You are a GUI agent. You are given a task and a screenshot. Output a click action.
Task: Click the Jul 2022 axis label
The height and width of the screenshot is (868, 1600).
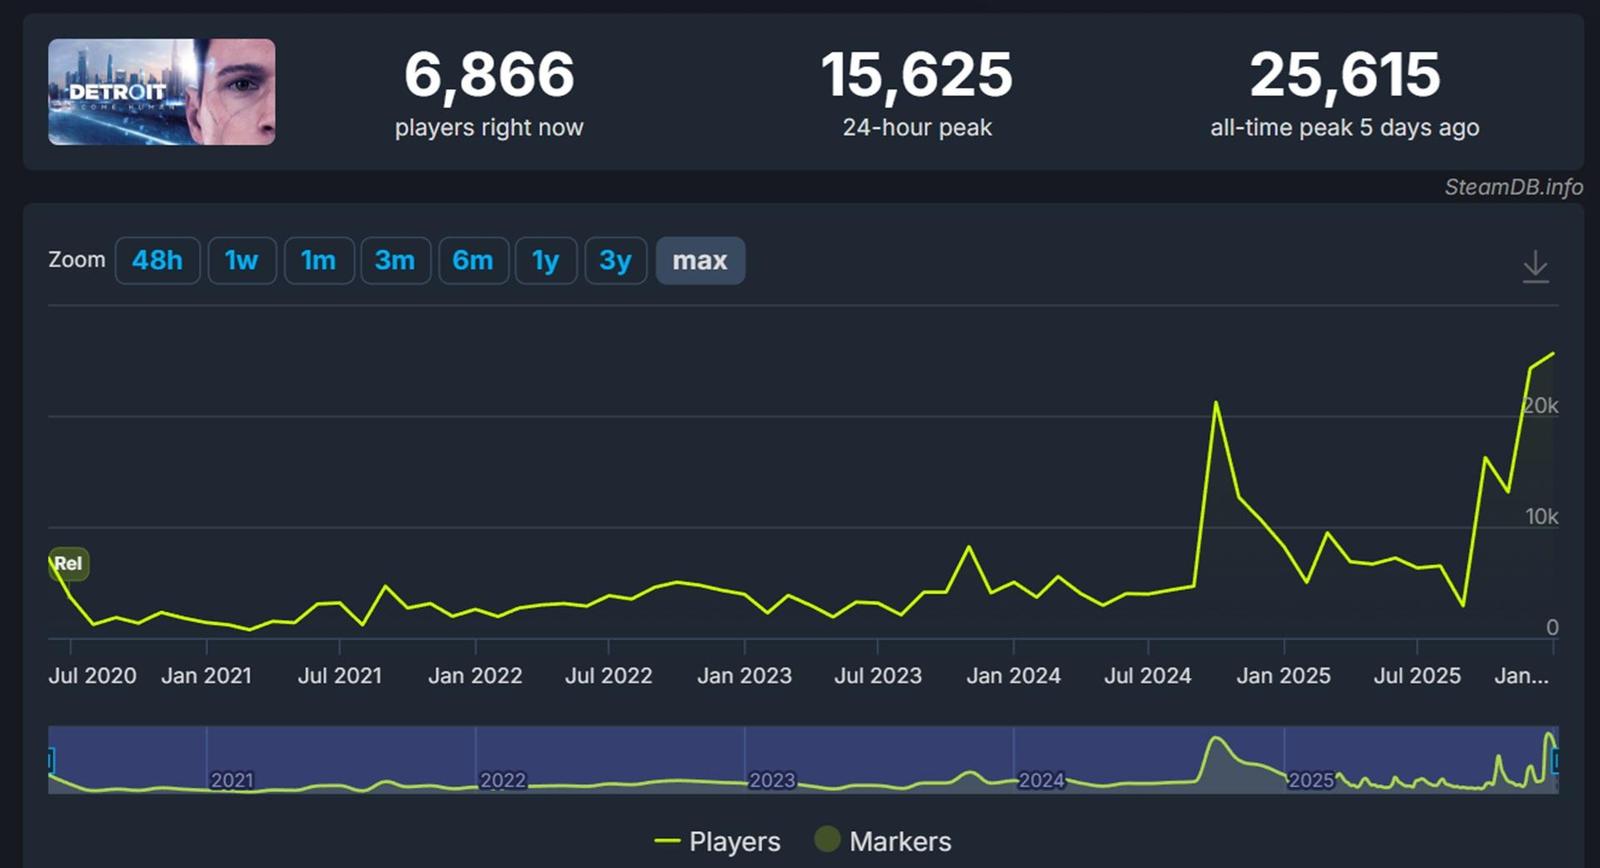[x=608, y=676]
